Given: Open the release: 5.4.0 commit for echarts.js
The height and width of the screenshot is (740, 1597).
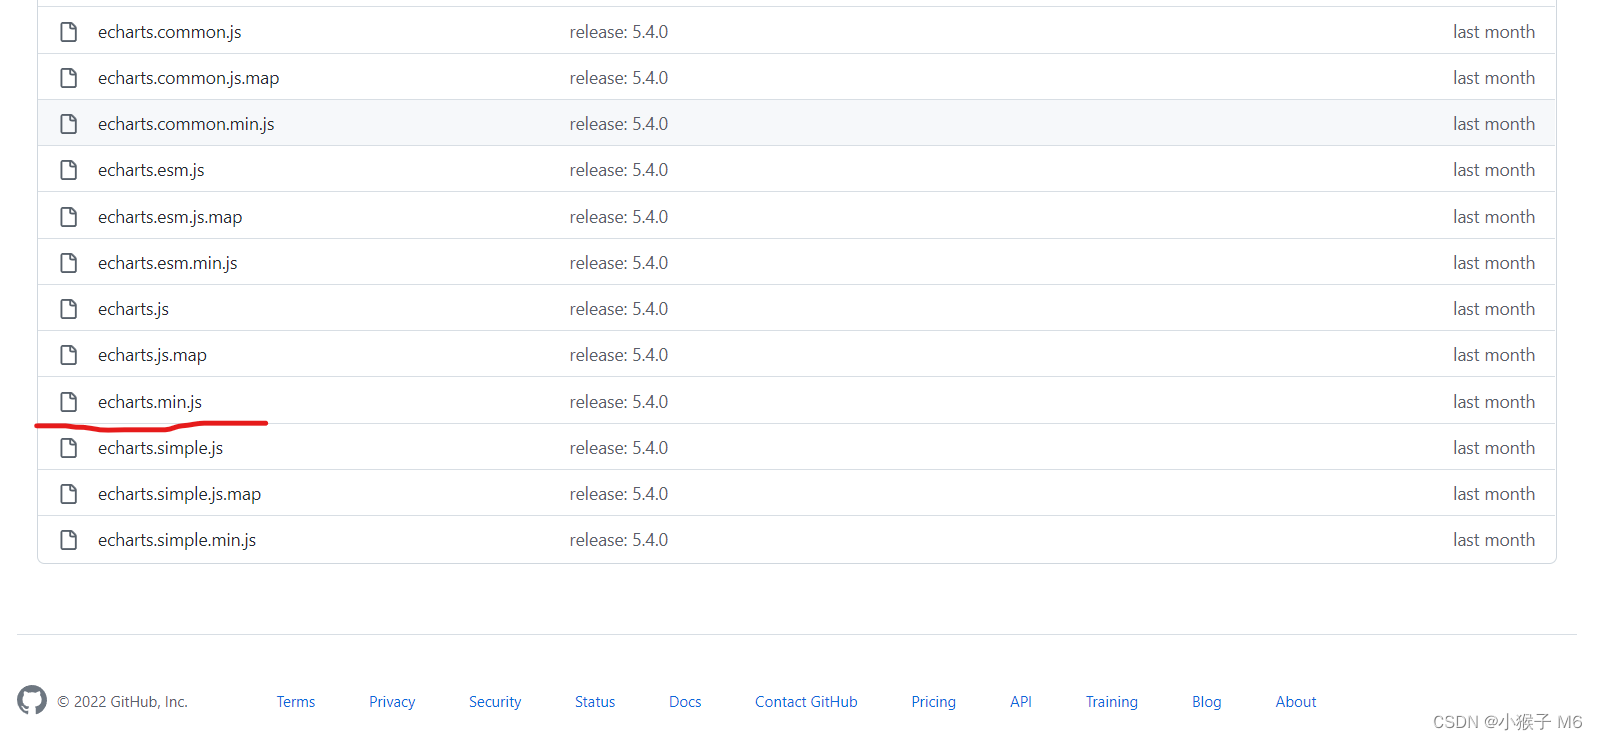Looking at the screenshot, I should [619, 309].
